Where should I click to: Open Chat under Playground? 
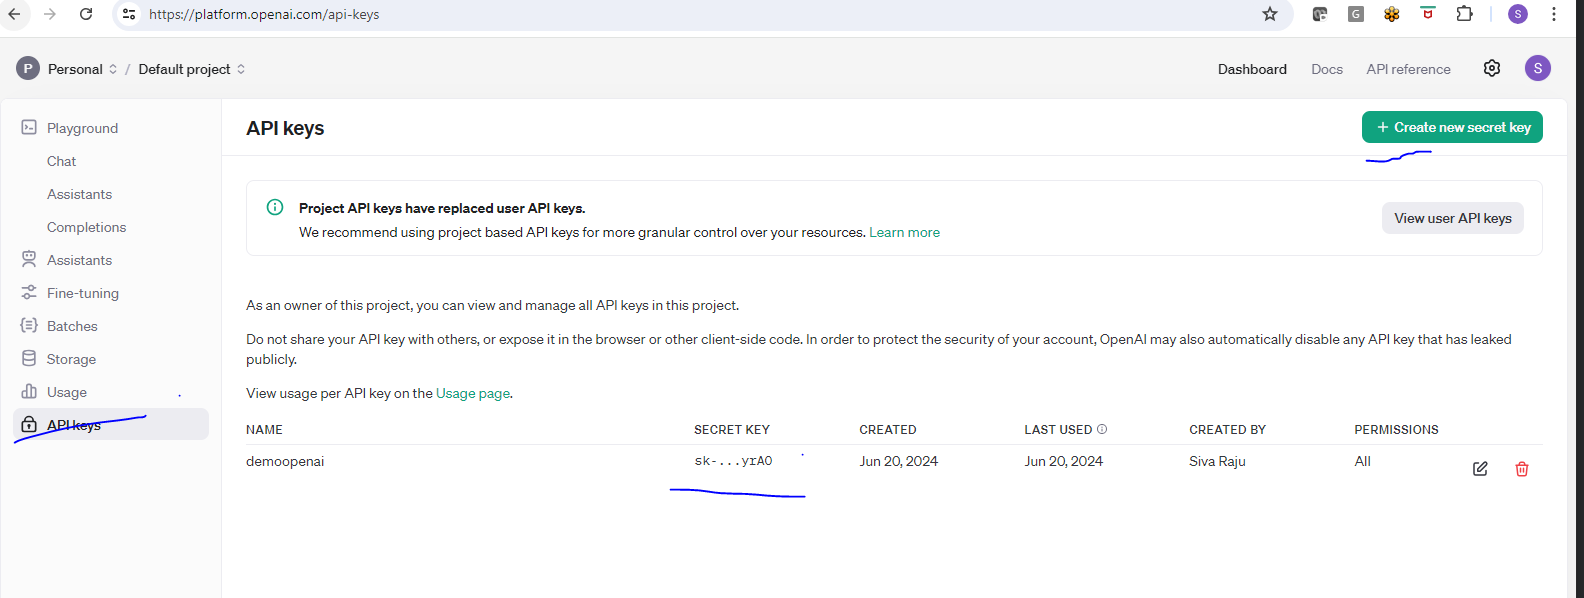[61, 161]
